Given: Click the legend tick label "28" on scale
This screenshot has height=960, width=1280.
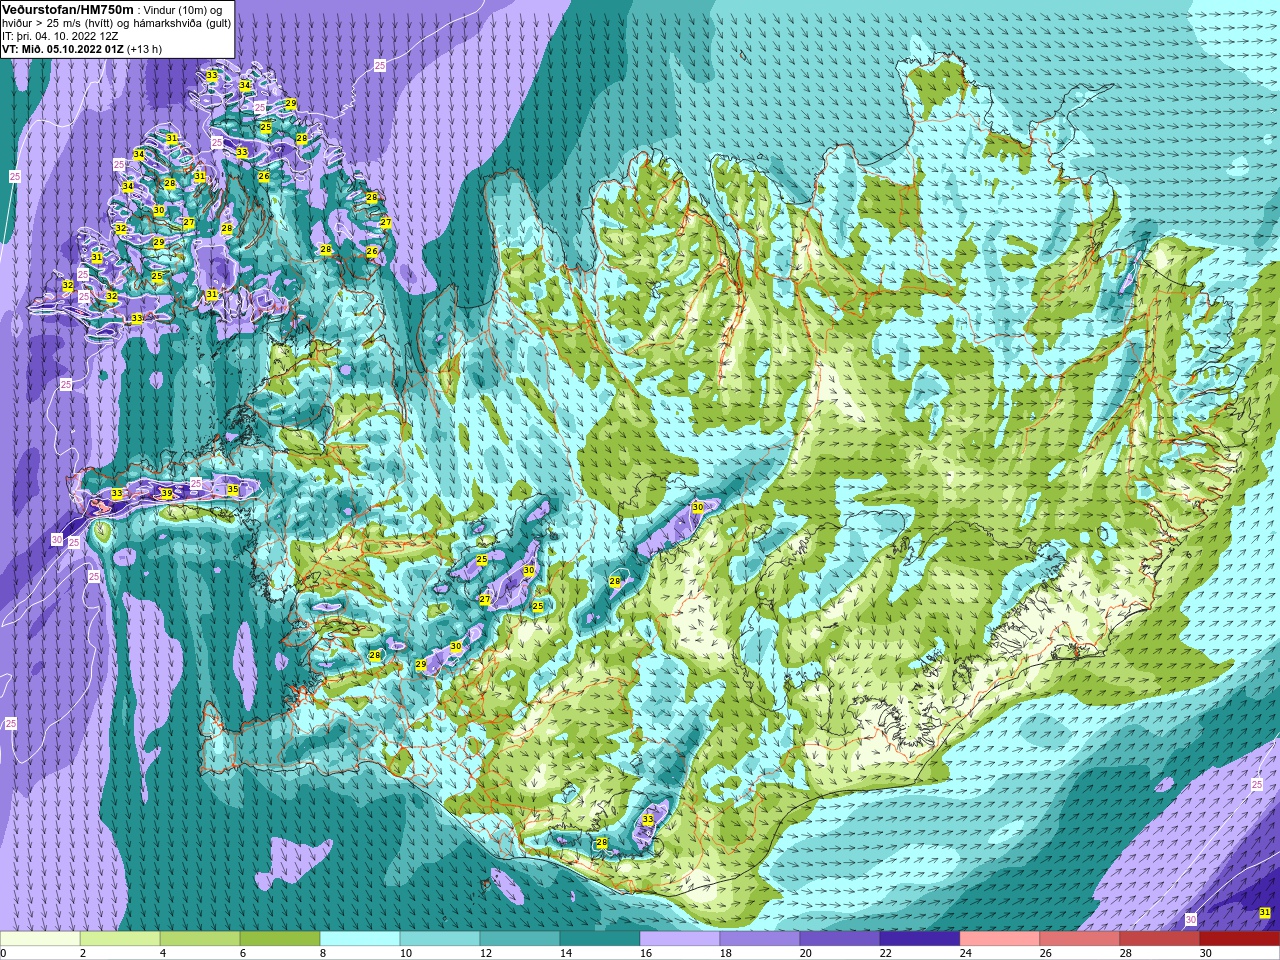Looking at the screenshot, I should (1125, 953).
